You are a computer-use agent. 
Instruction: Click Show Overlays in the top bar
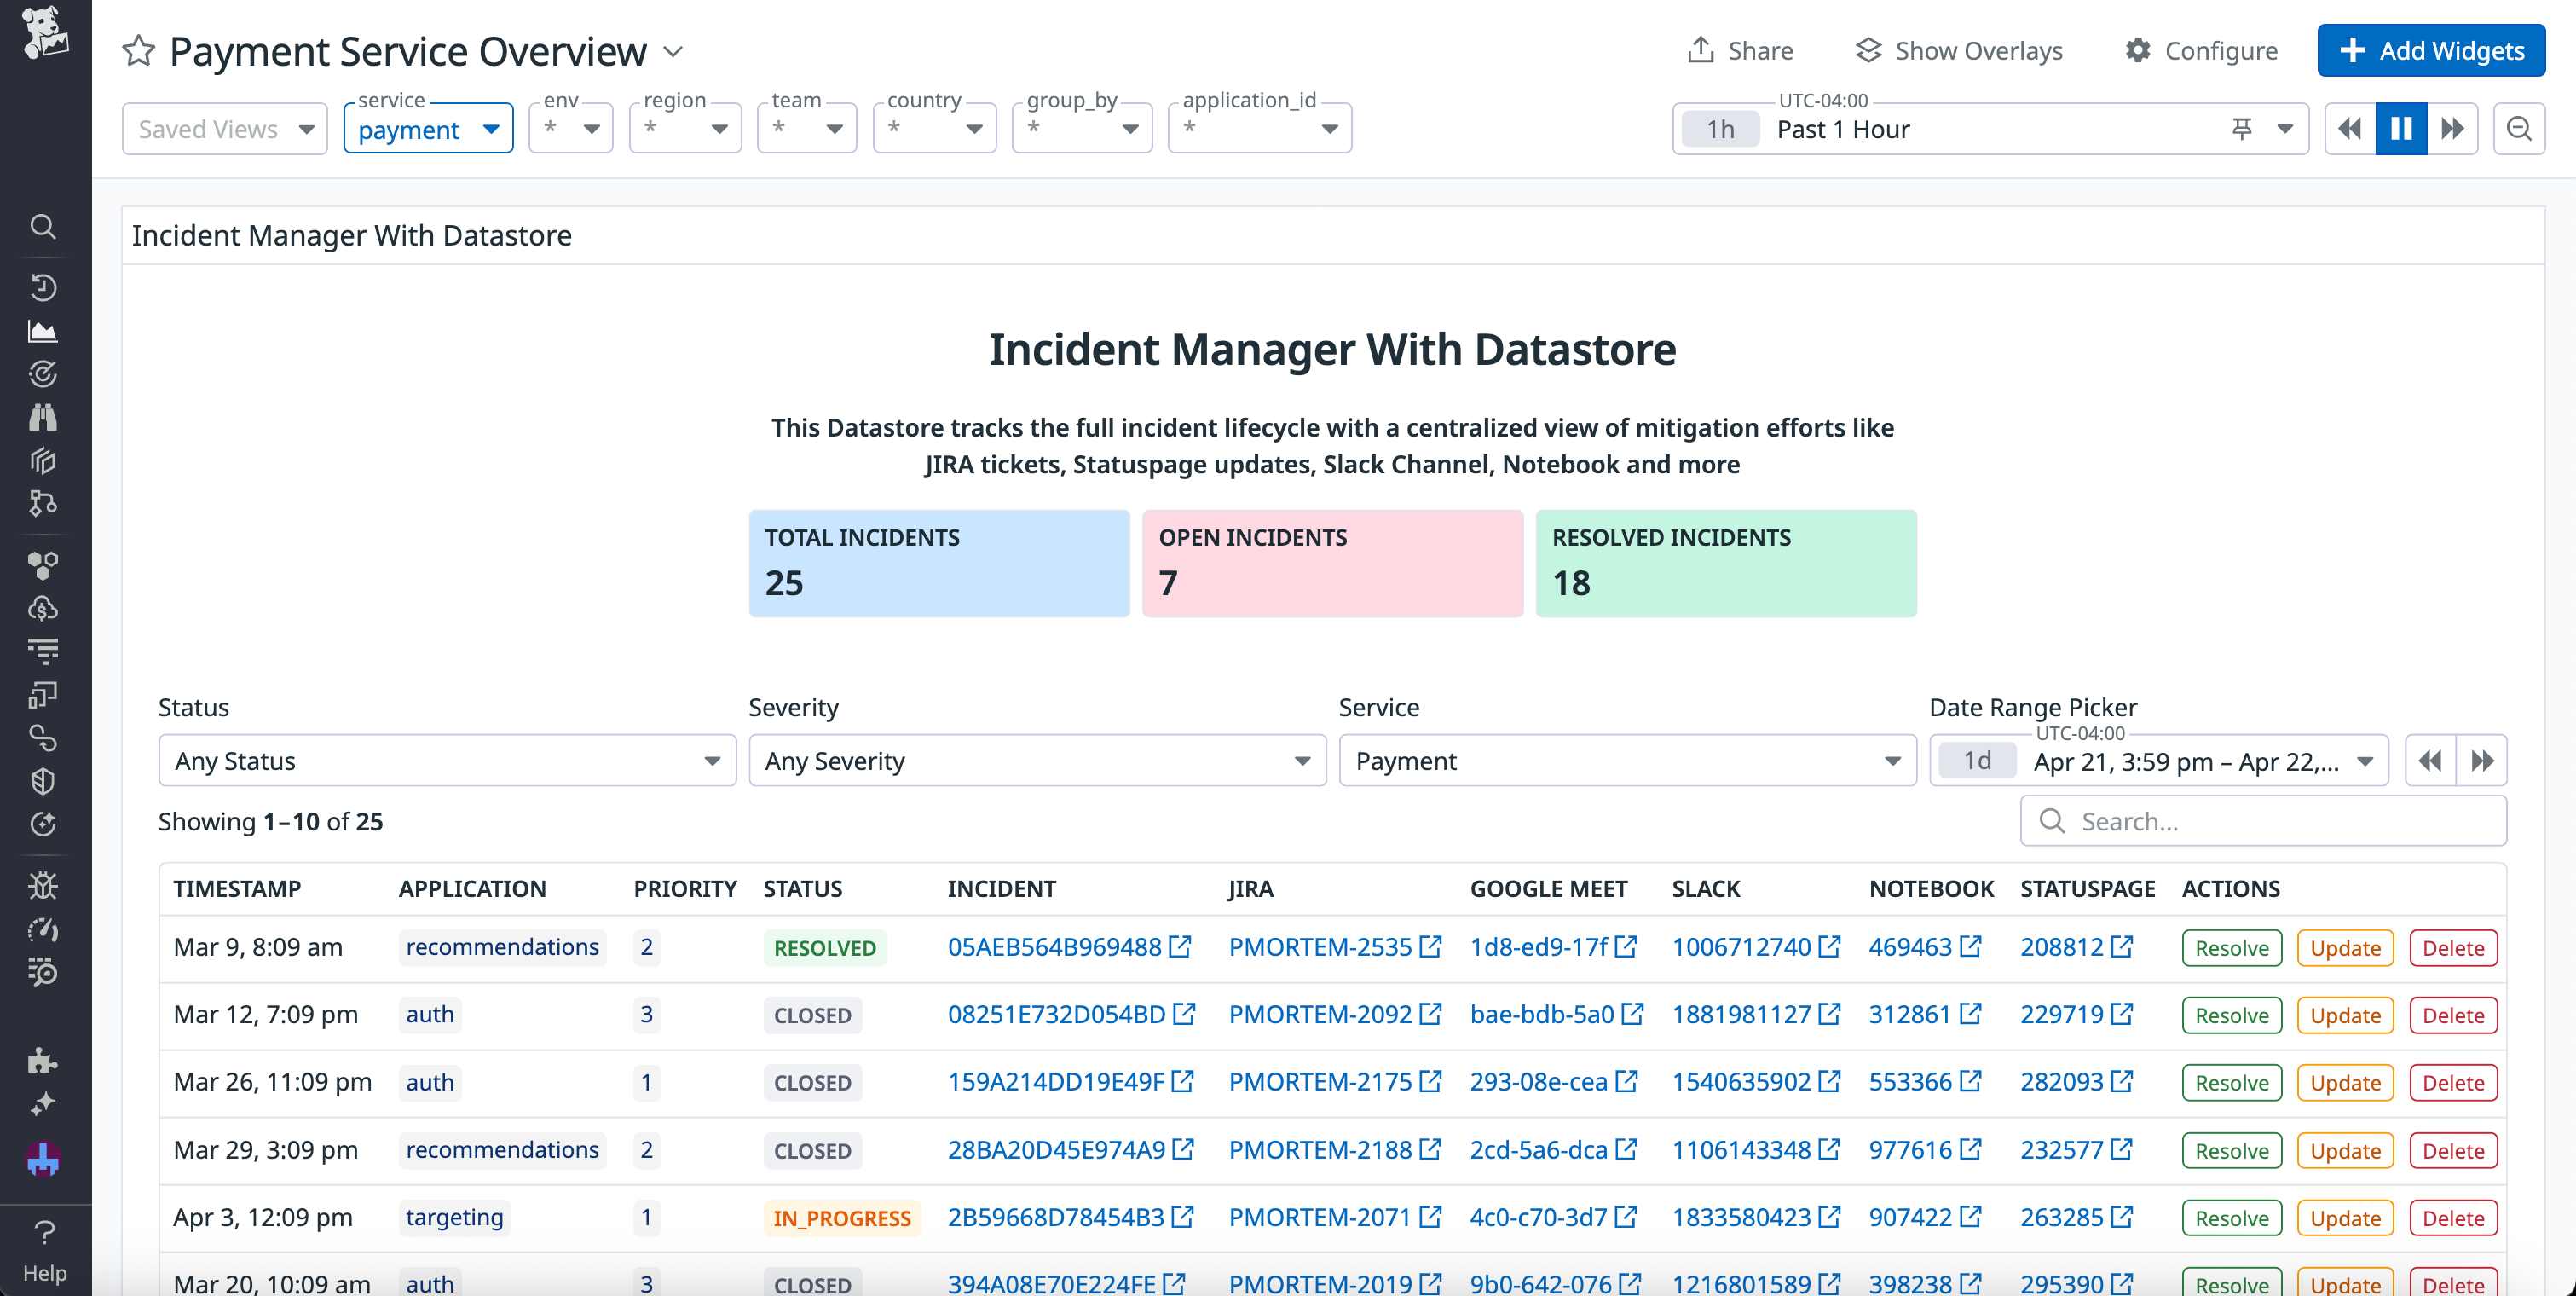tap(1958, 50)
